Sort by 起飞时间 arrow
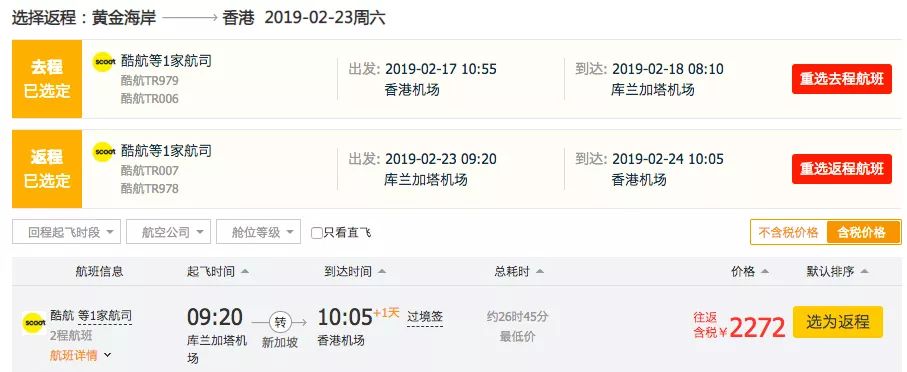907x372 pixels. [245, 271]
